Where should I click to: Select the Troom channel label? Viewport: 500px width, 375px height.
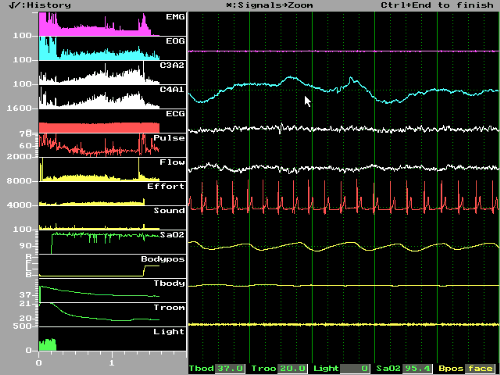169,307
